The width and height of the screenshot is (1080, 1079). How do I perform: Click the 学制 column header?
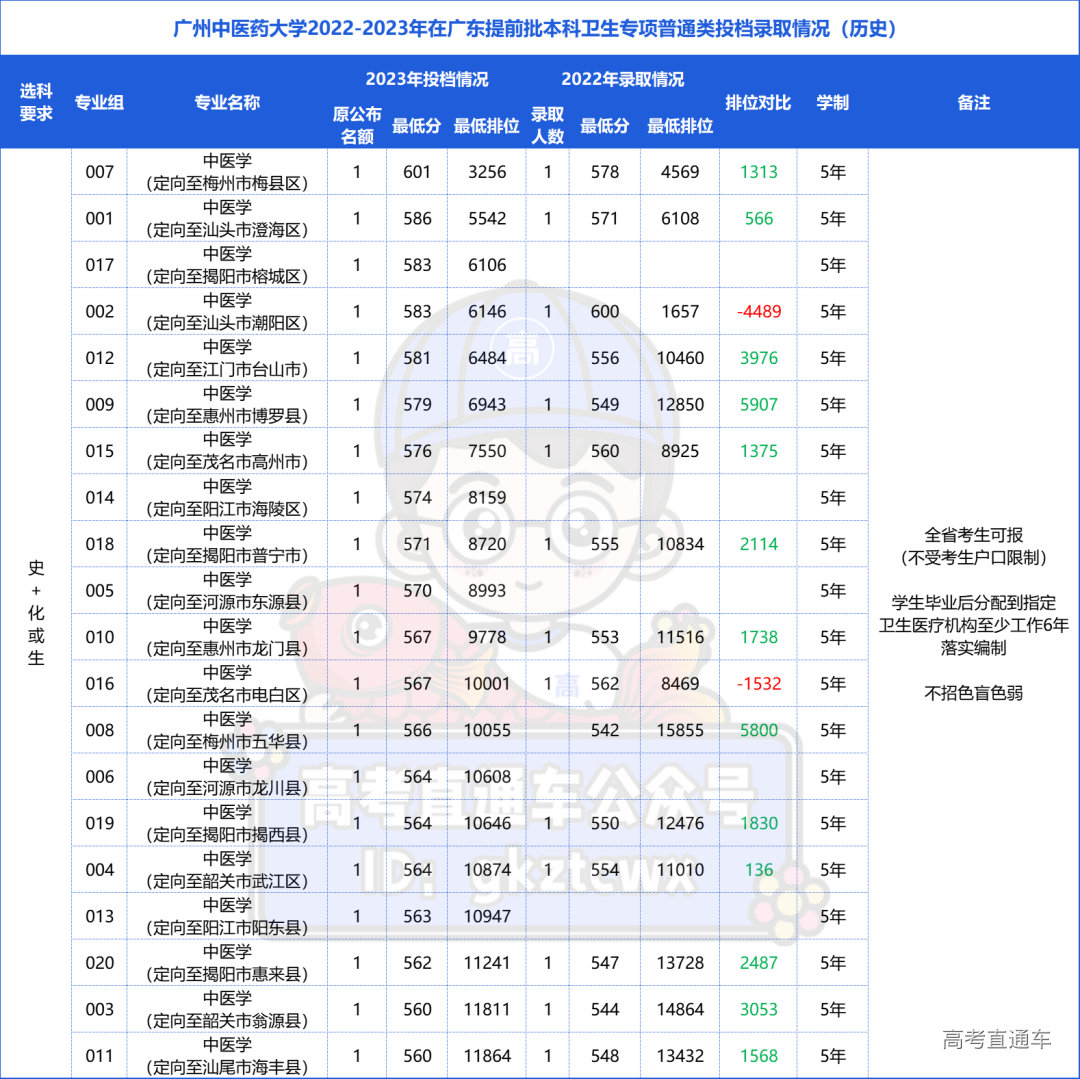click(x=833, y=102)
